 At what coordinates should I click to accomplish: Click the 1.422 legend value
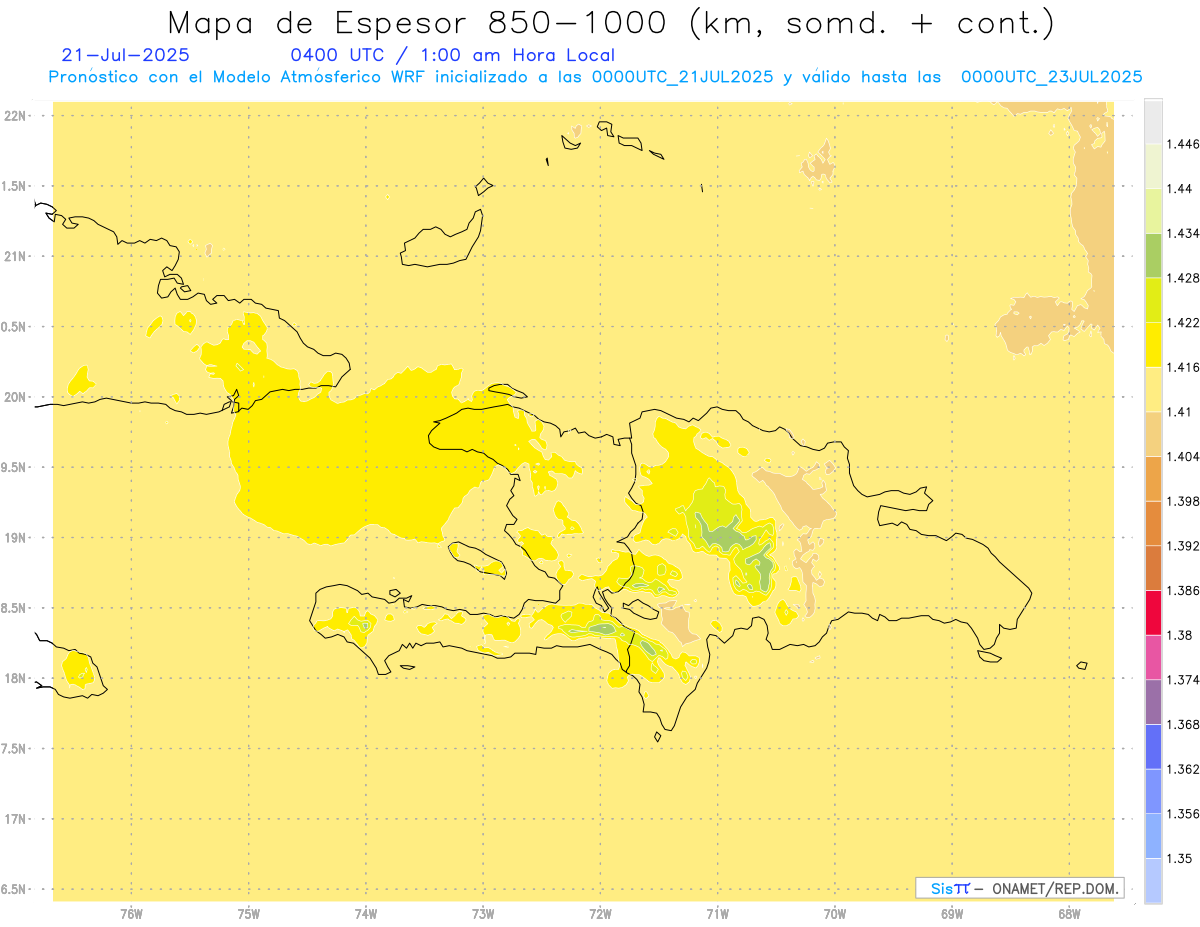(1183, 322)
